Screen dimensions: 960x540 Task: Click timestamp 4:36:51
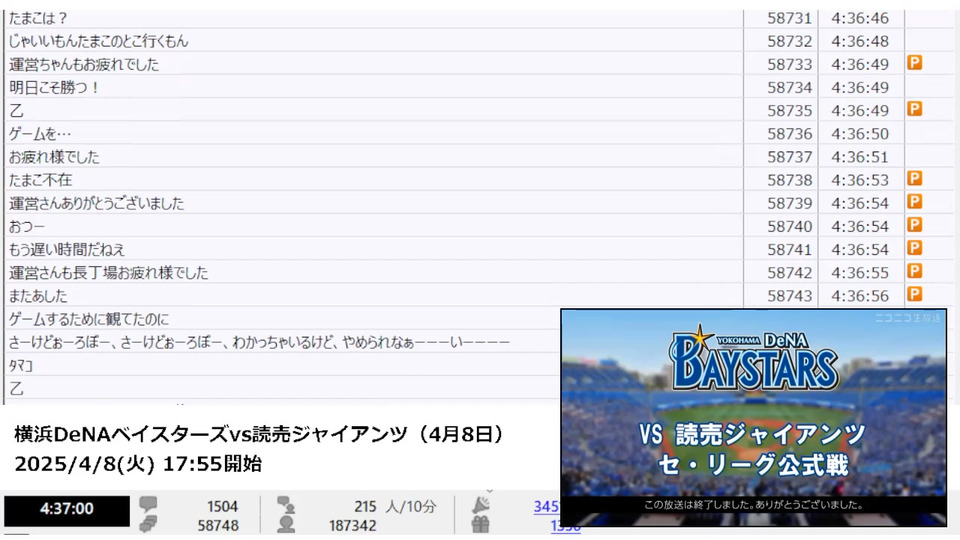pos(860,157)
